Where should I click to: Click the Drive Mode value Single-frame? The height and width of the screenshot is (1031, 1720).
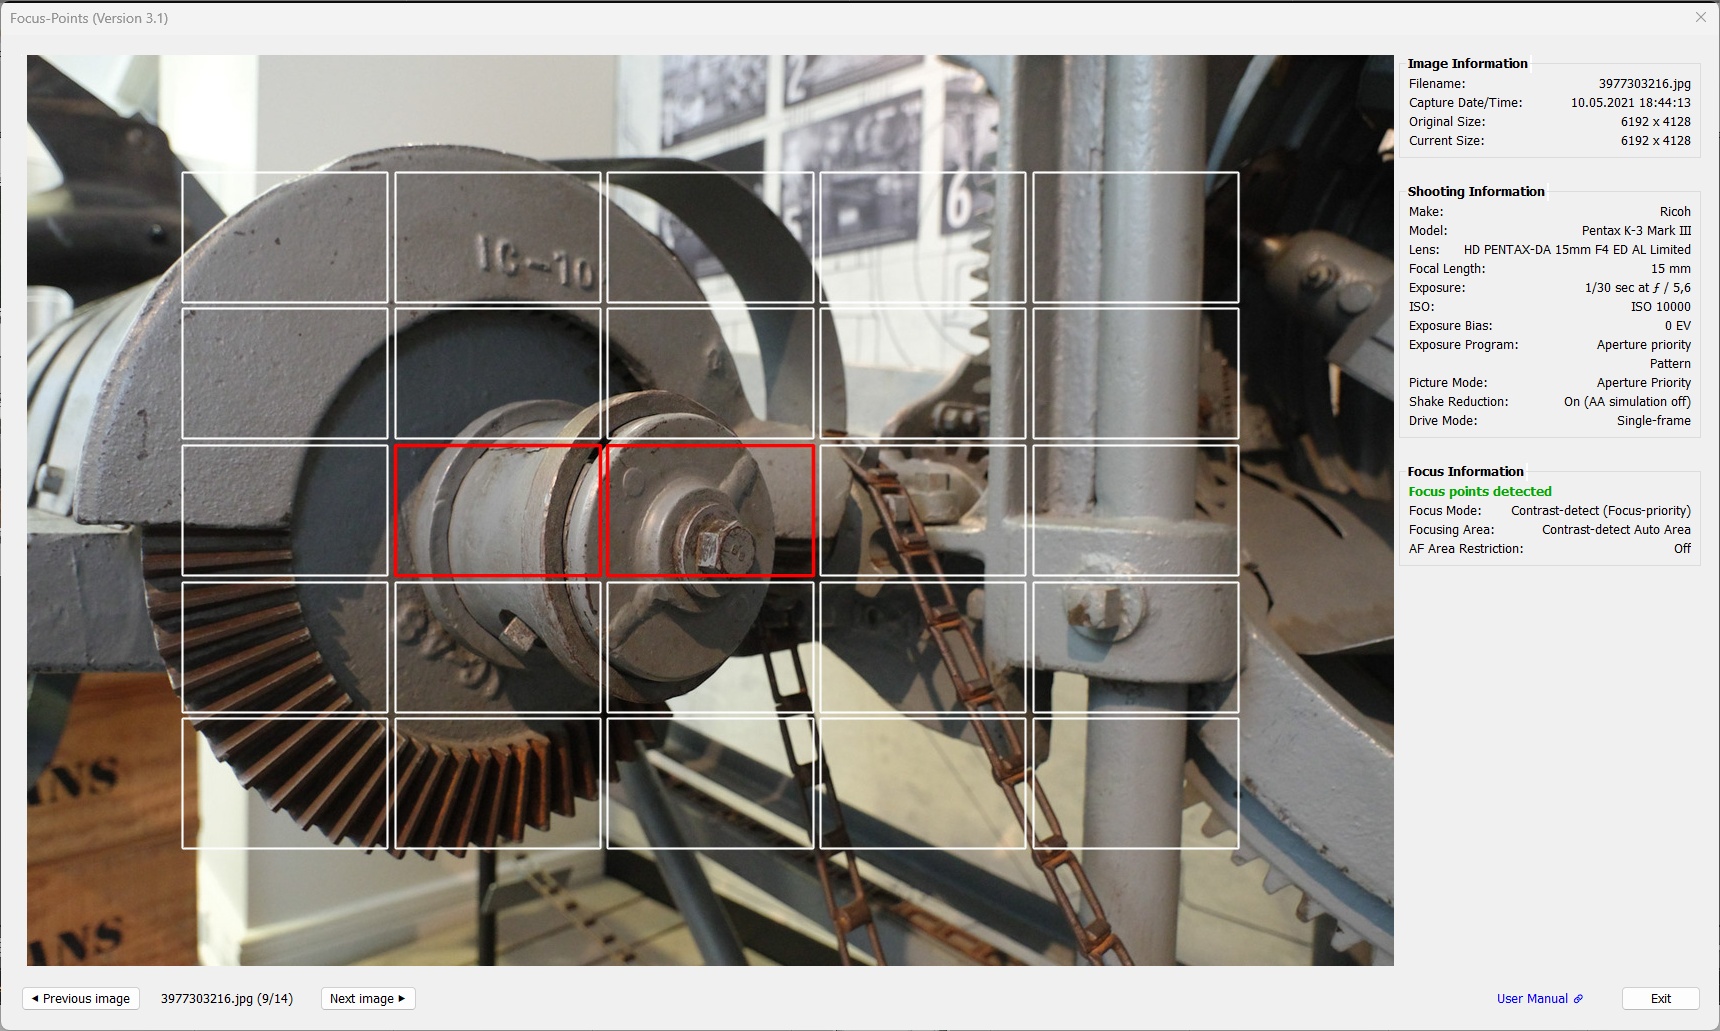[x=1654, y=420]
